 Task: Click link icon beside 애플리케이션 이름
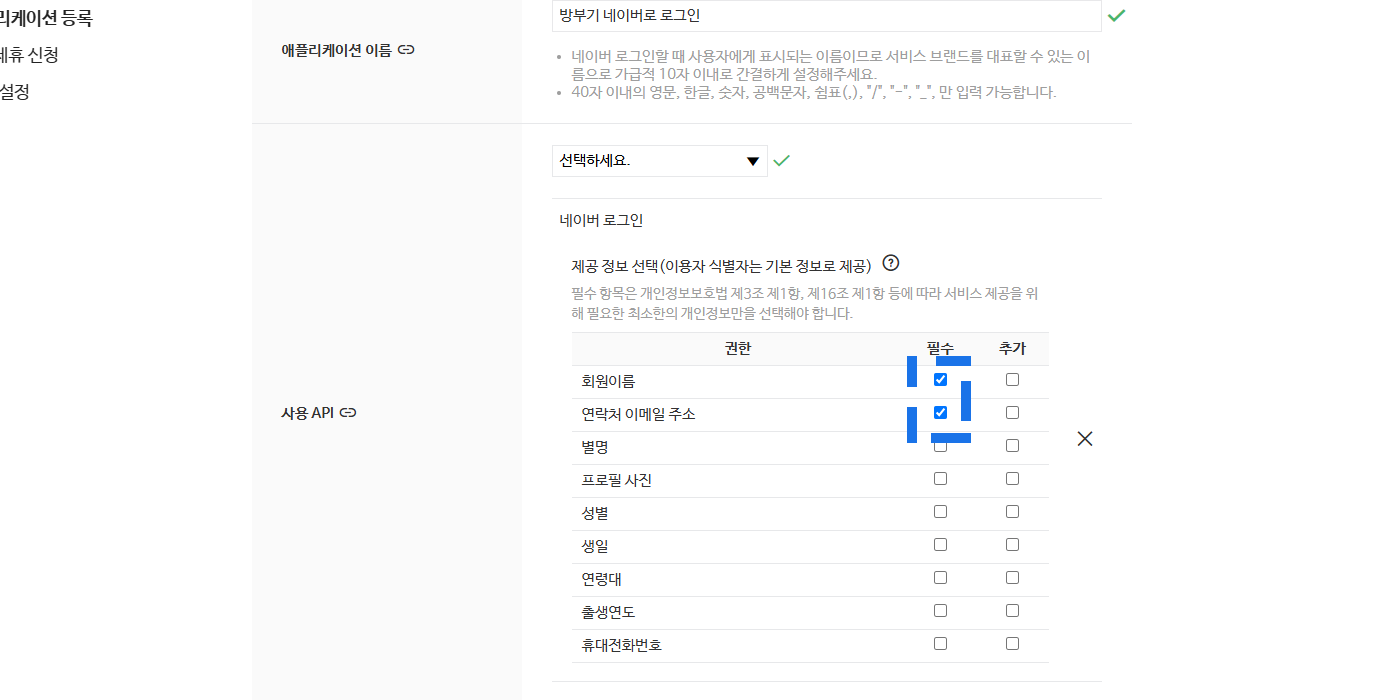406,49
